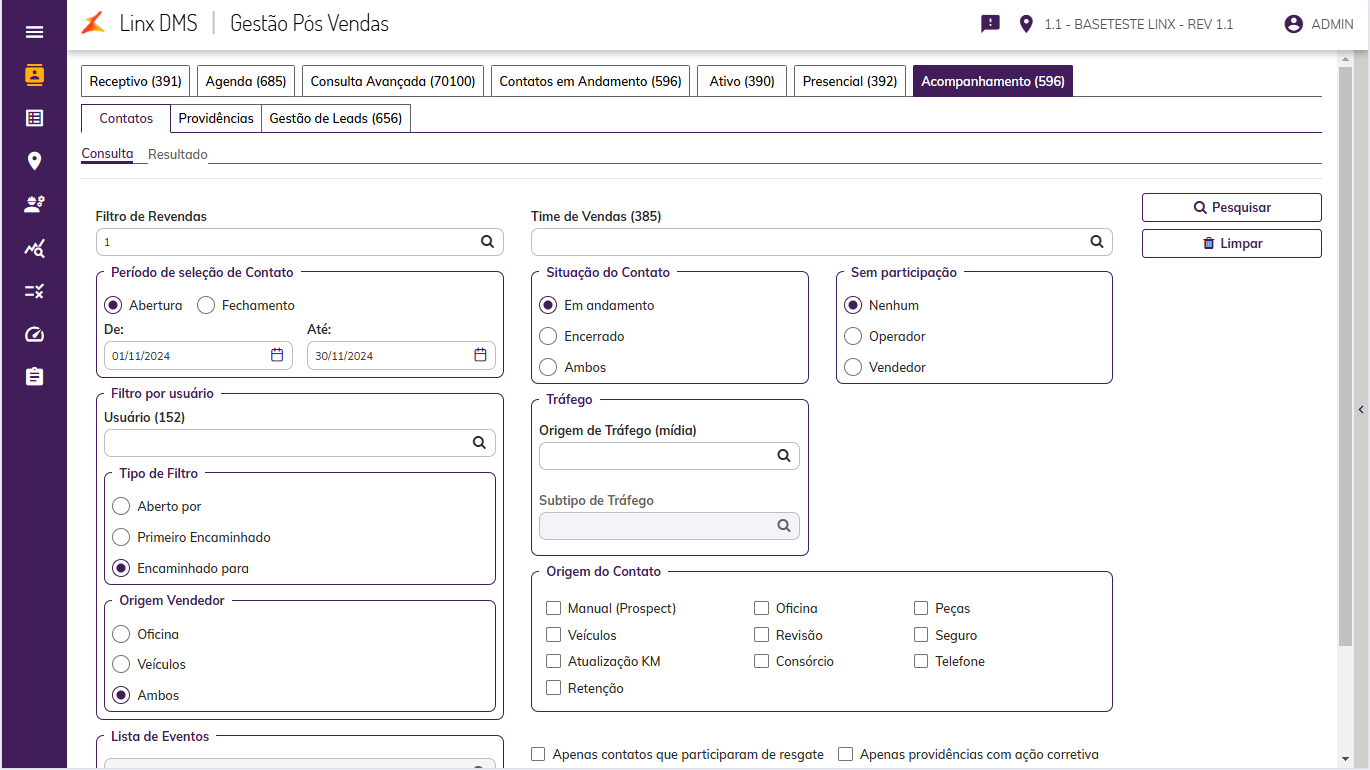Select the Fechamento radio button
Viewport: 1370px width, 770px height.
[206, 305]
